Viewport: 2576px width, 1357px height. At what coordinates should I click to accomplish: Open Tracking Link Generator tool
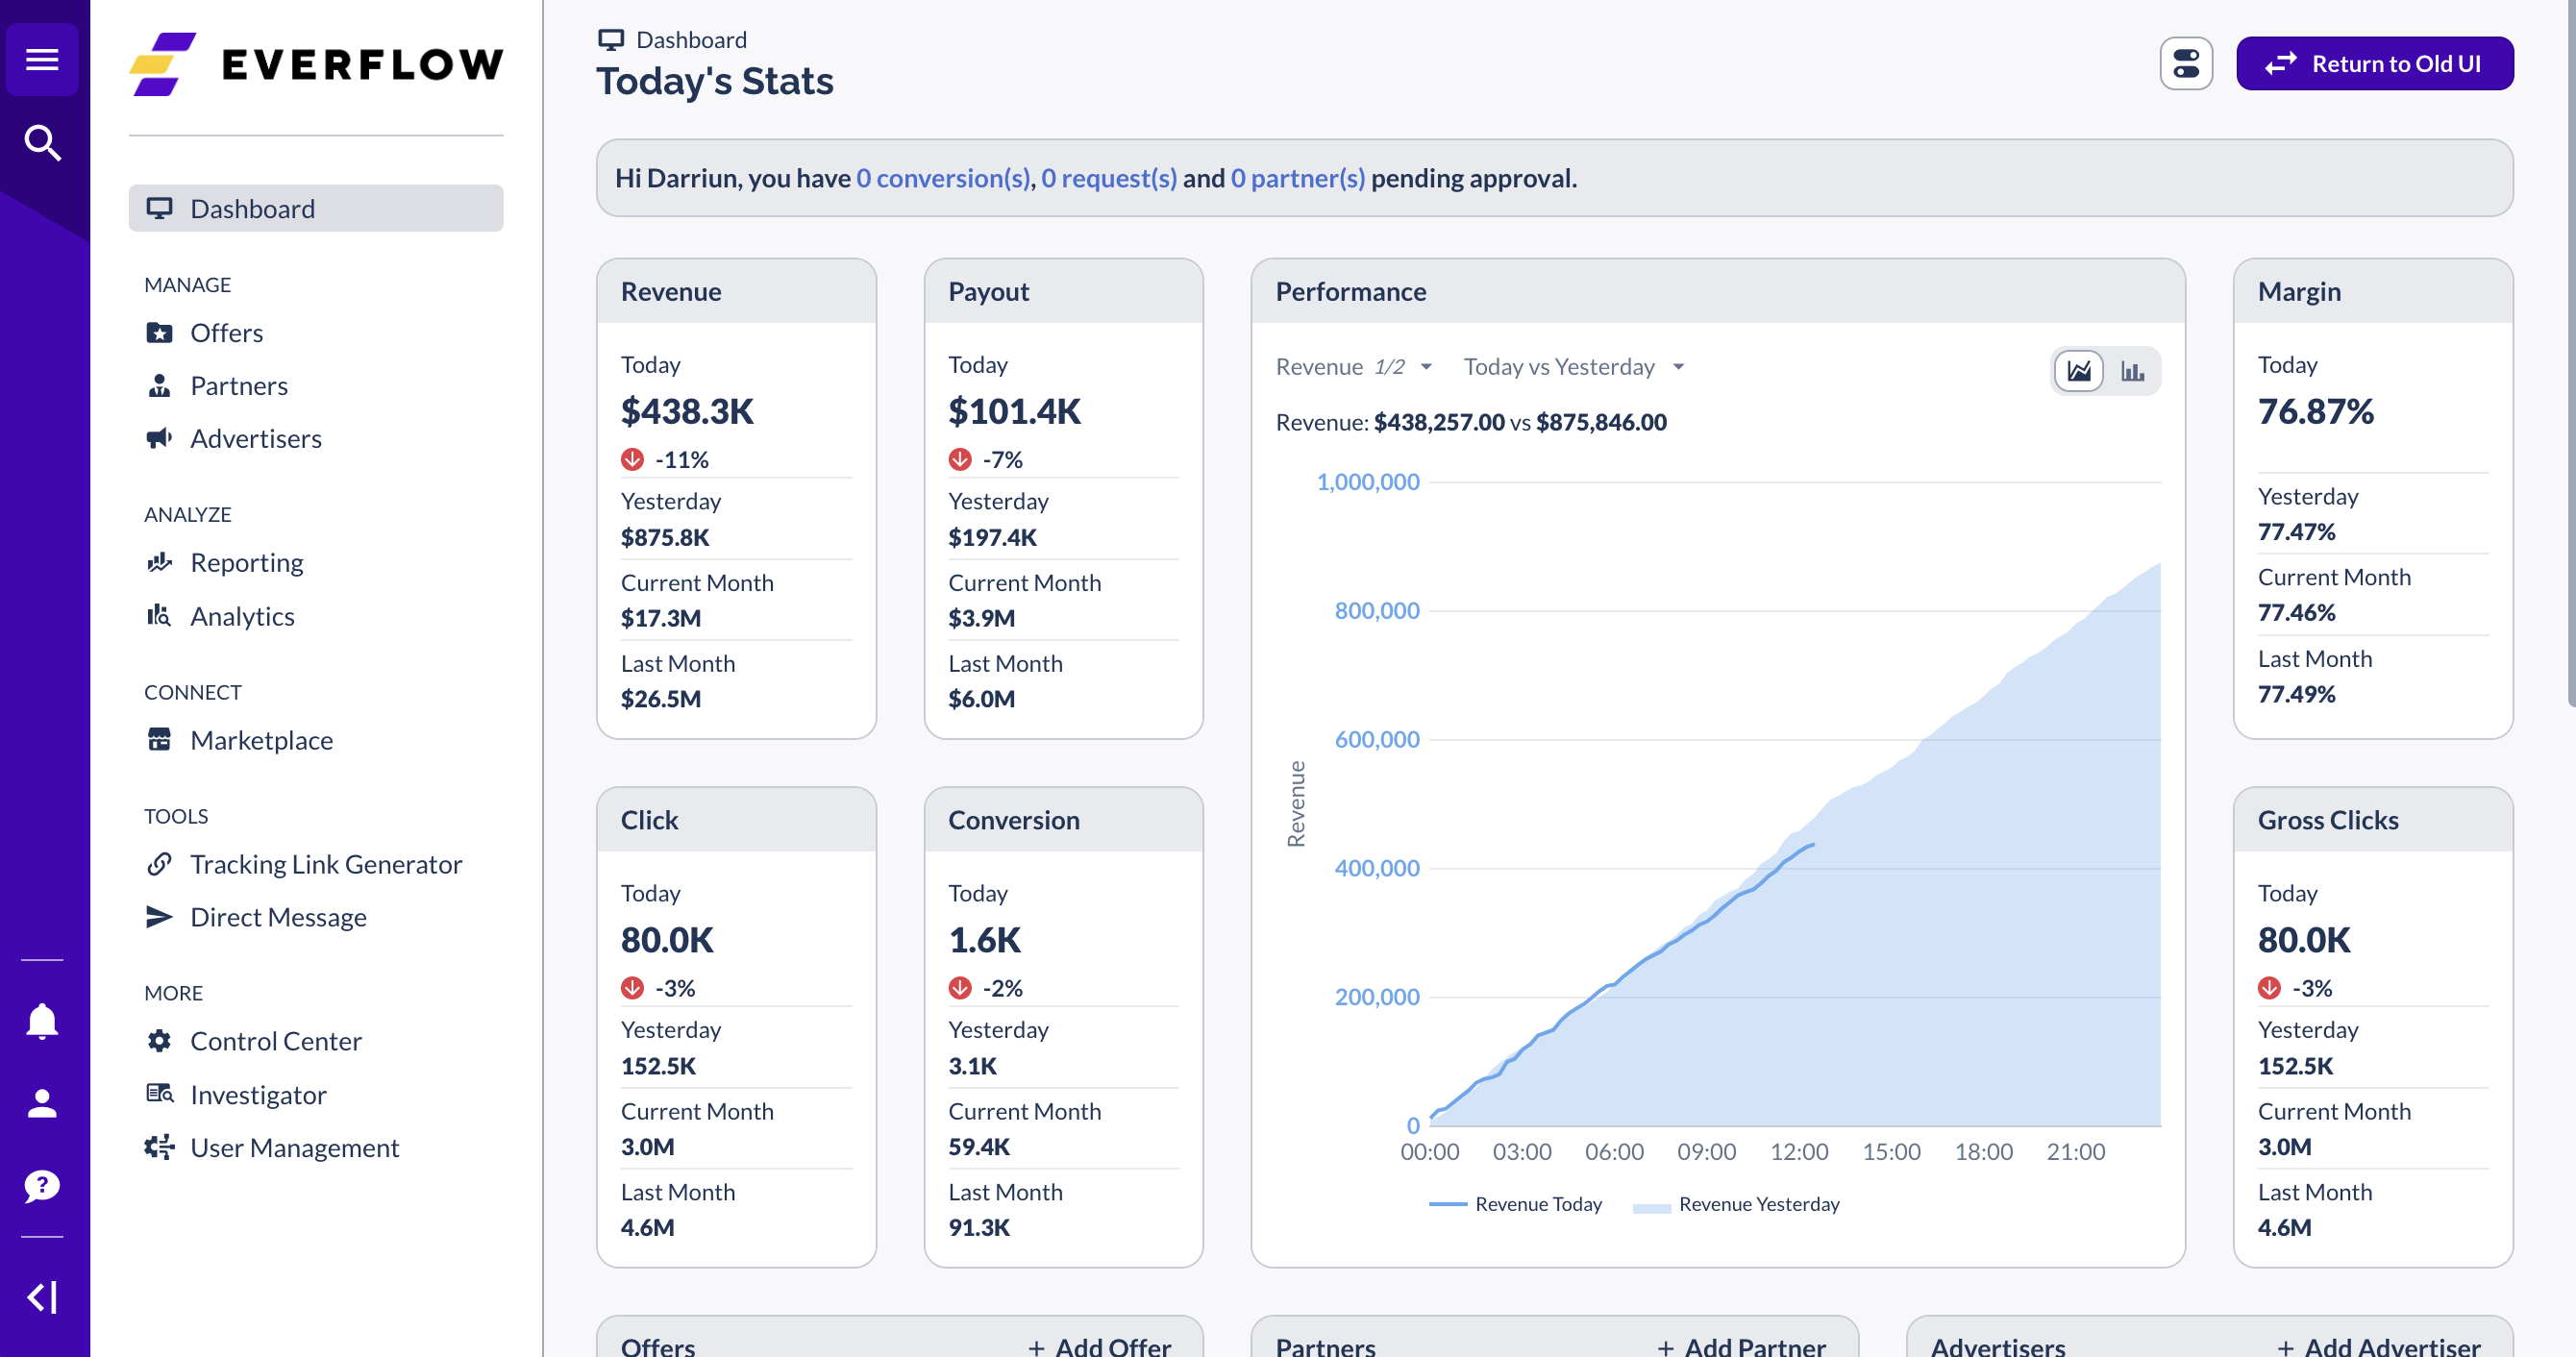click(327, 863)
